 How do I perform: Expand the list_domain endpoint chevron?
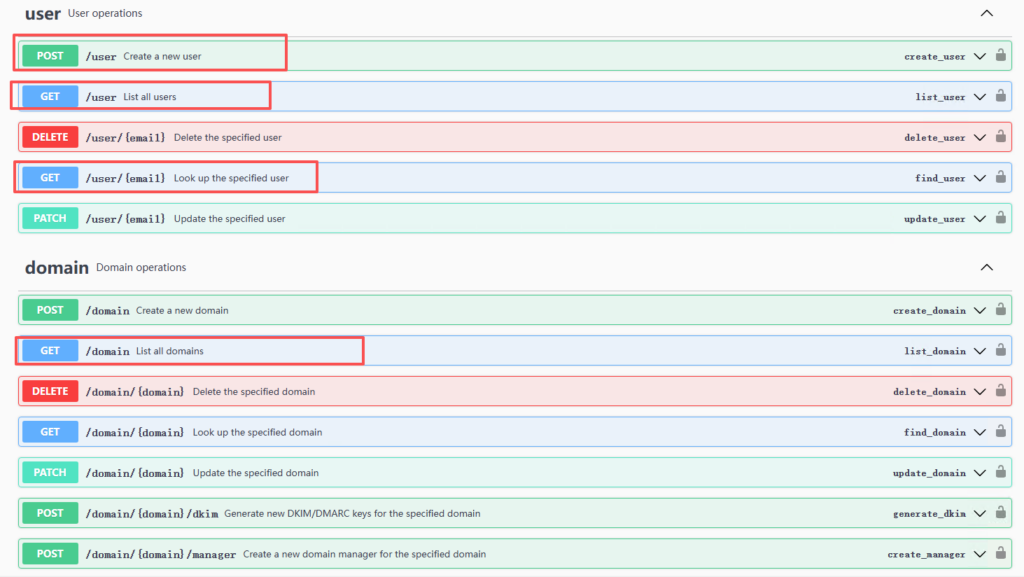[980, 351]
